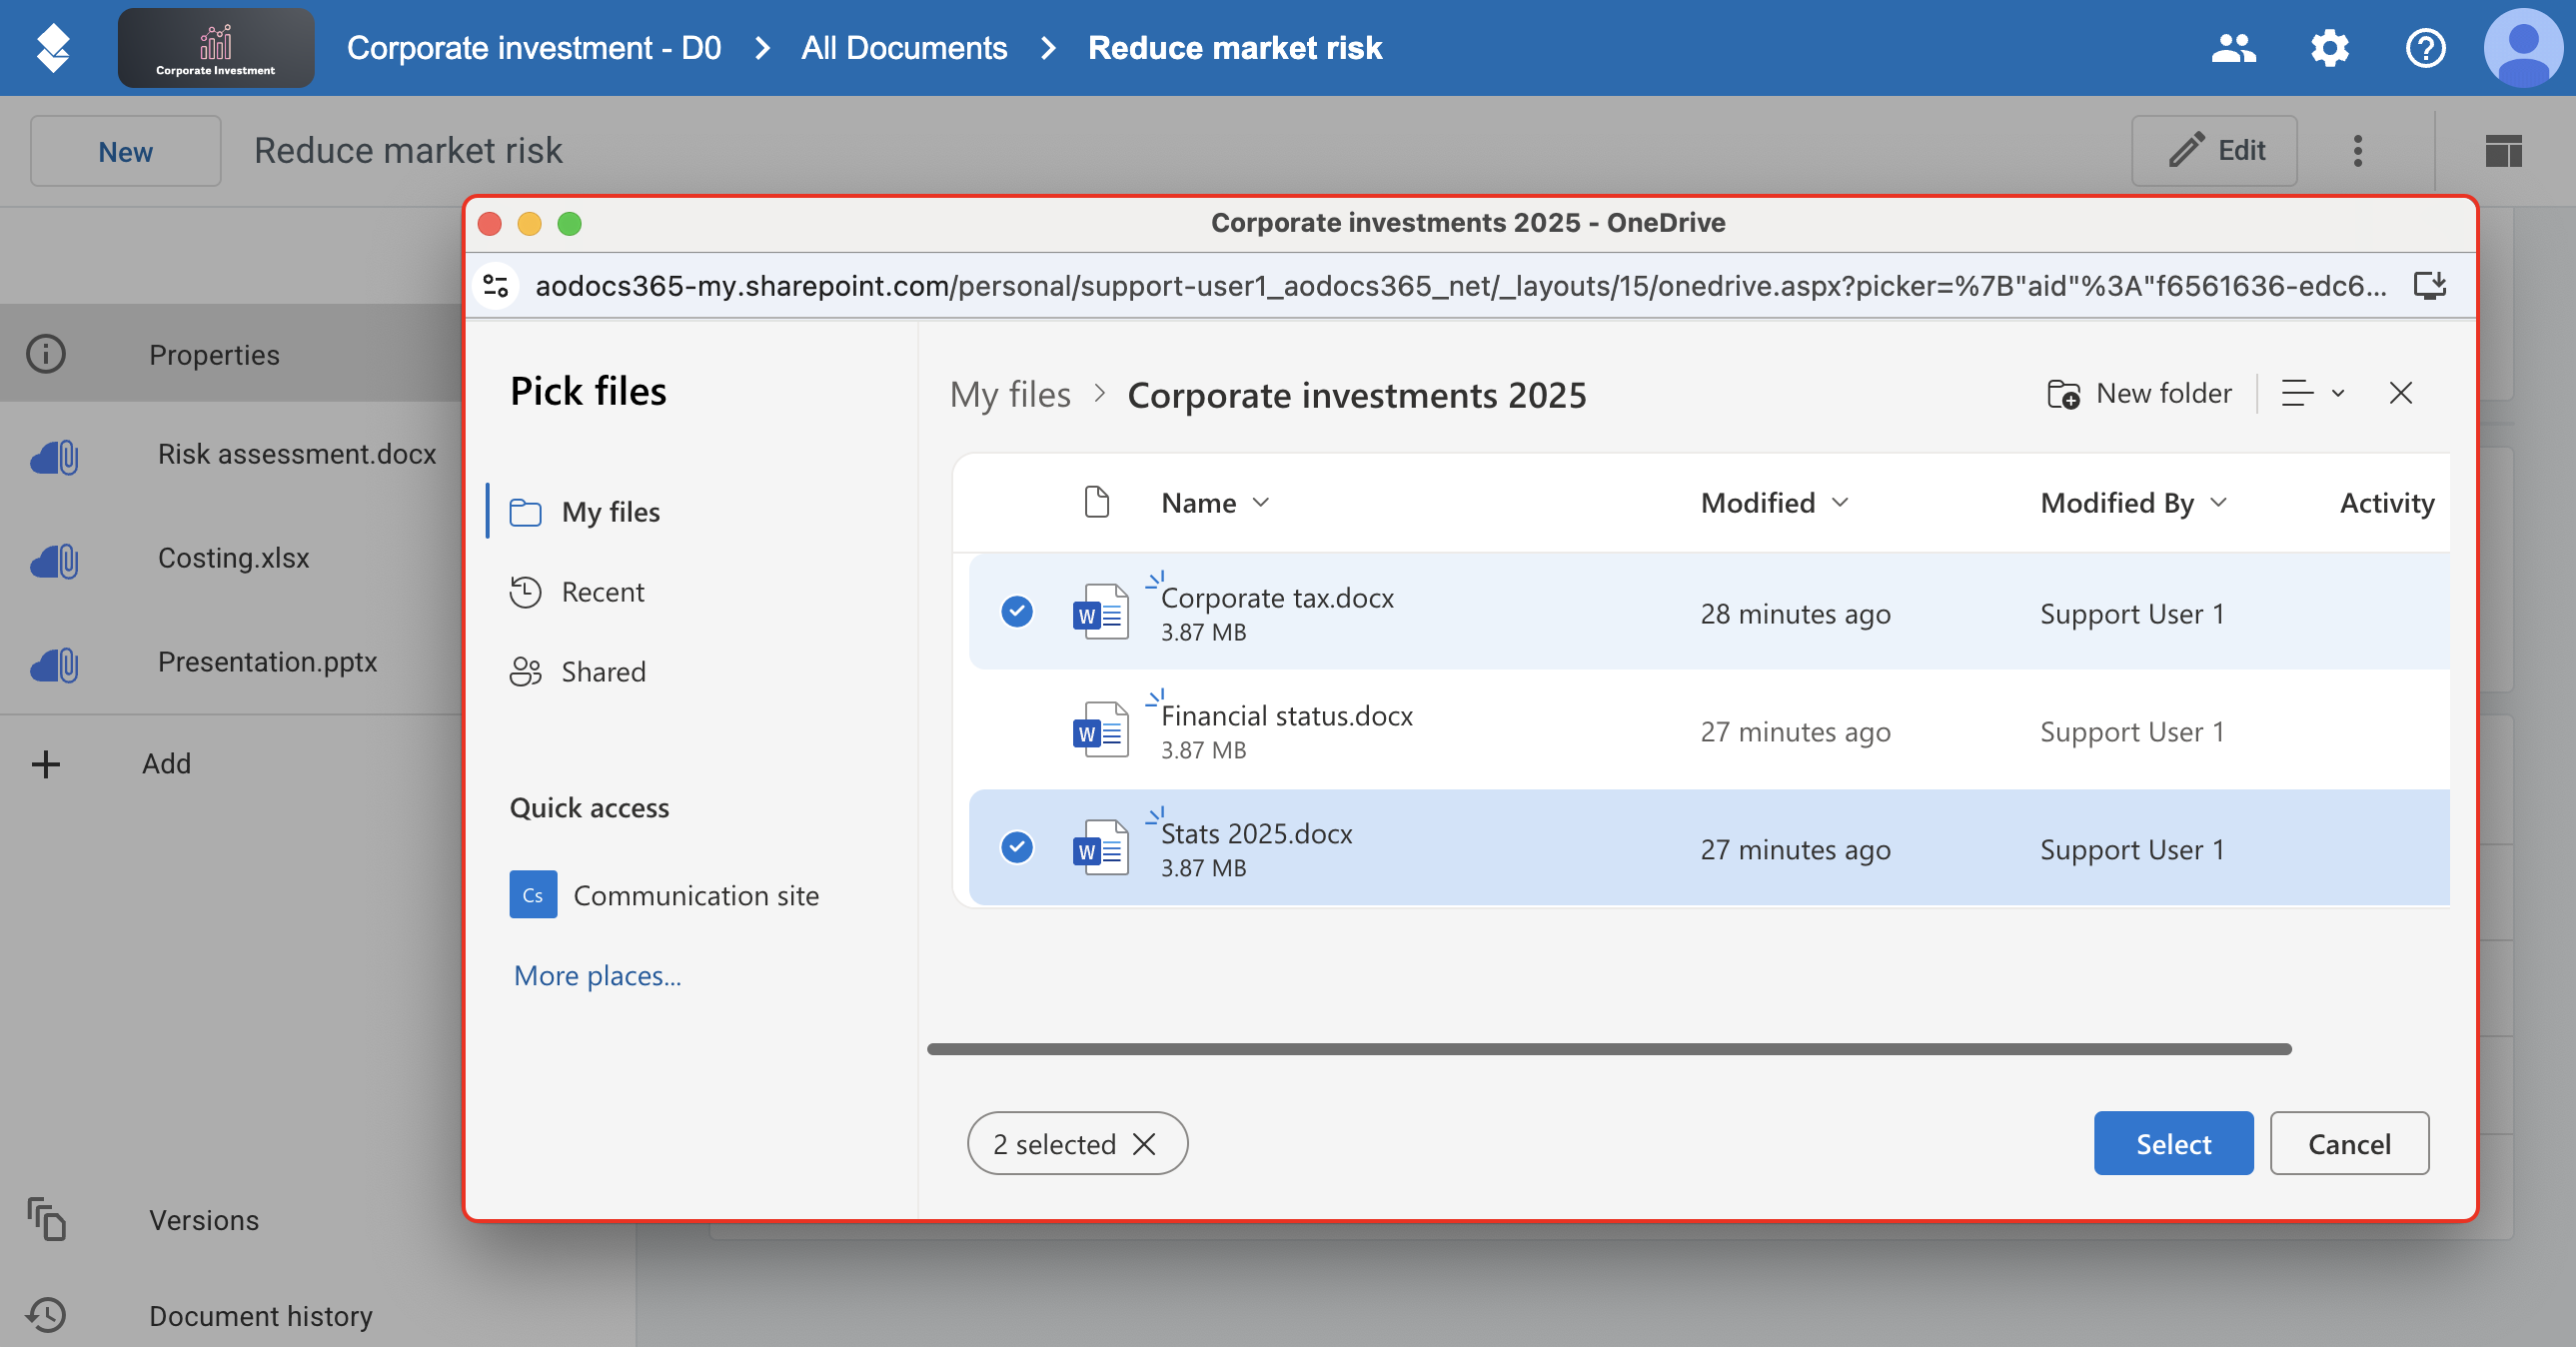This screenshot has height=1347, width=2576.
Task: Click the Stats 2025.docx file name
Action: pyautogui.click(x=1256, y=834)
